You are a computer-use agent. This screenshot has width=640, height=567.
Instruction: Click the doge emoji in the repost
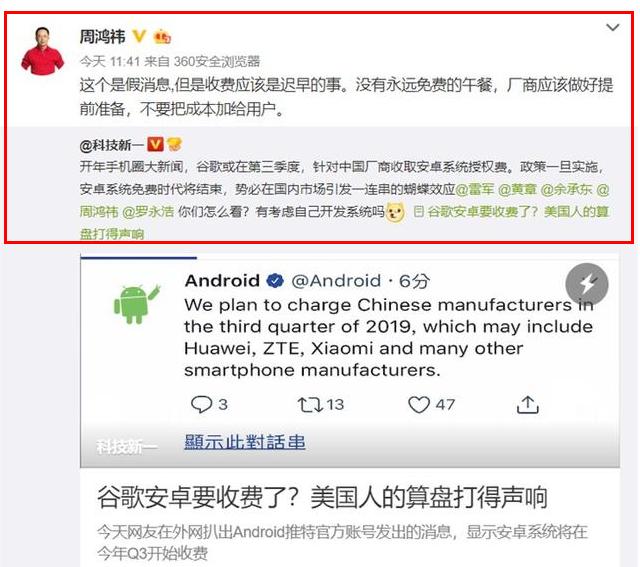[x=395, y=212]
